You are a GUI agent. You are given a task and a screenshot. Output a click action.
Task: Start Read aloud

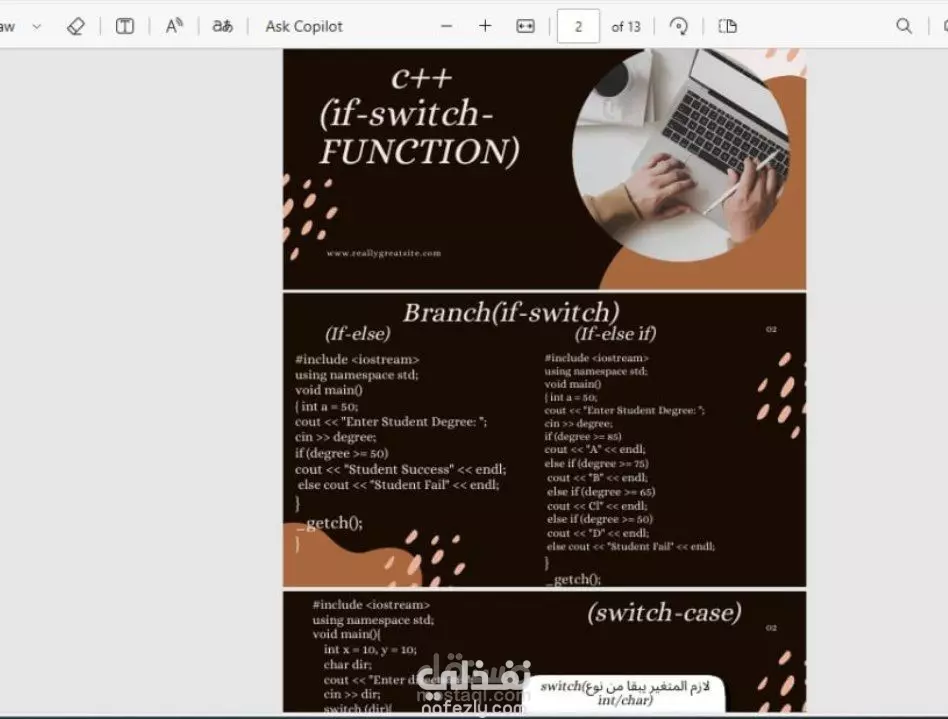(x=174, y=26)
